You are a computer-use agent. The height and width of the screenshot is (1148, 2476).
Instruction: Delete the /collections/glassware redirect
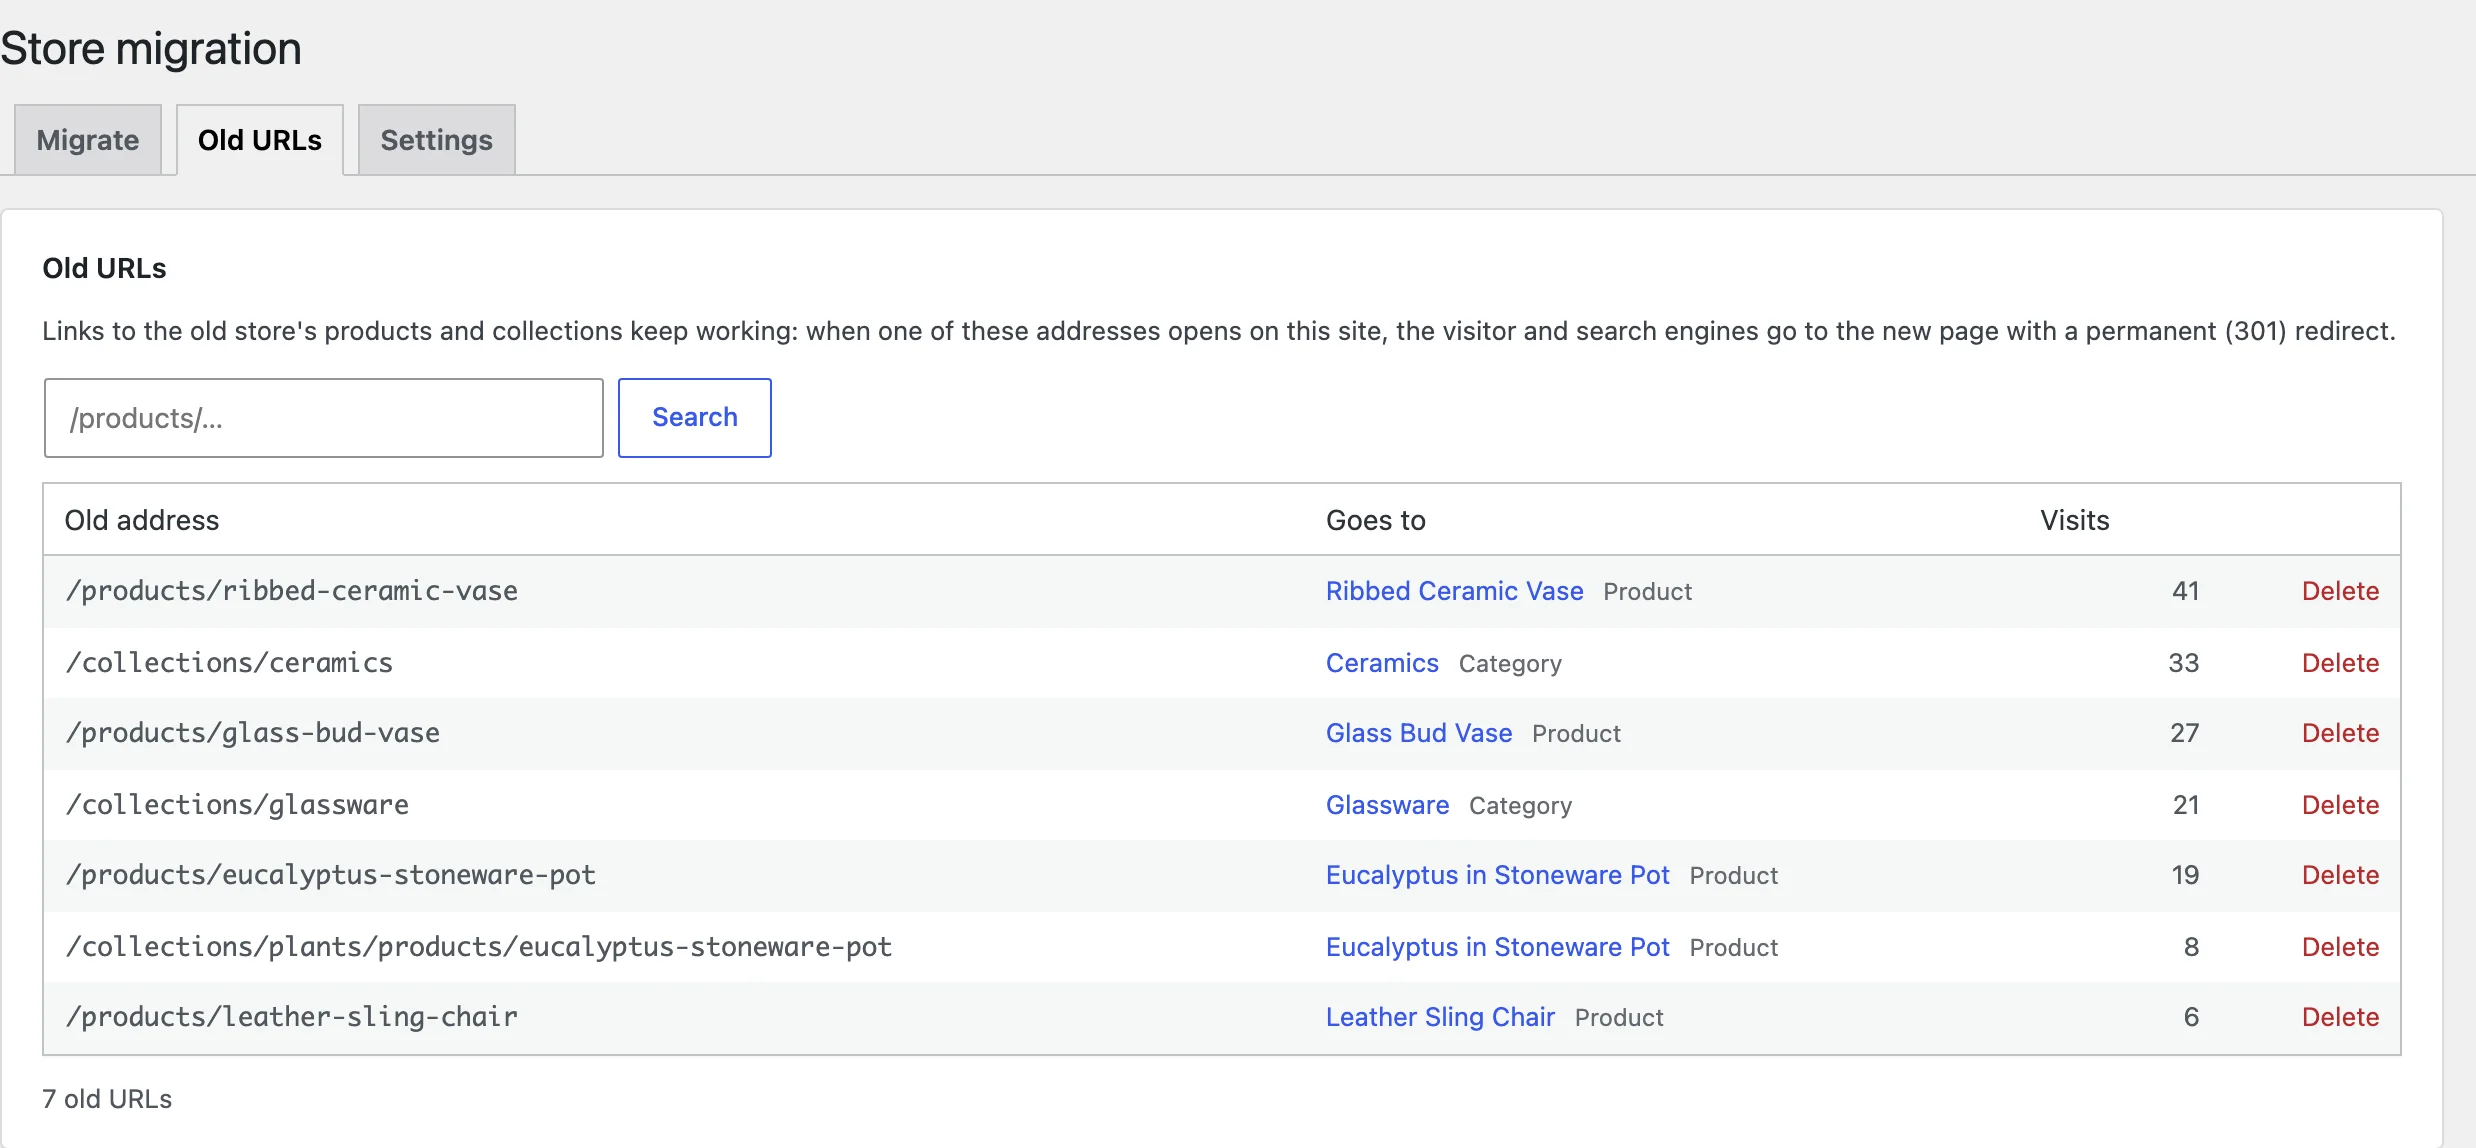coord(2340,805)
